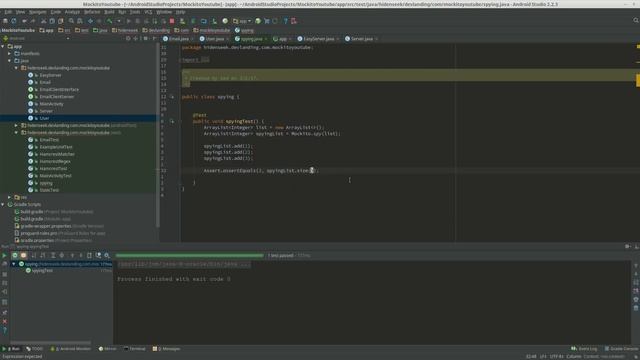This screenshot has width=640, height=360.
Task: Select the EmailClientInterface class in tree
Action: 59,89
